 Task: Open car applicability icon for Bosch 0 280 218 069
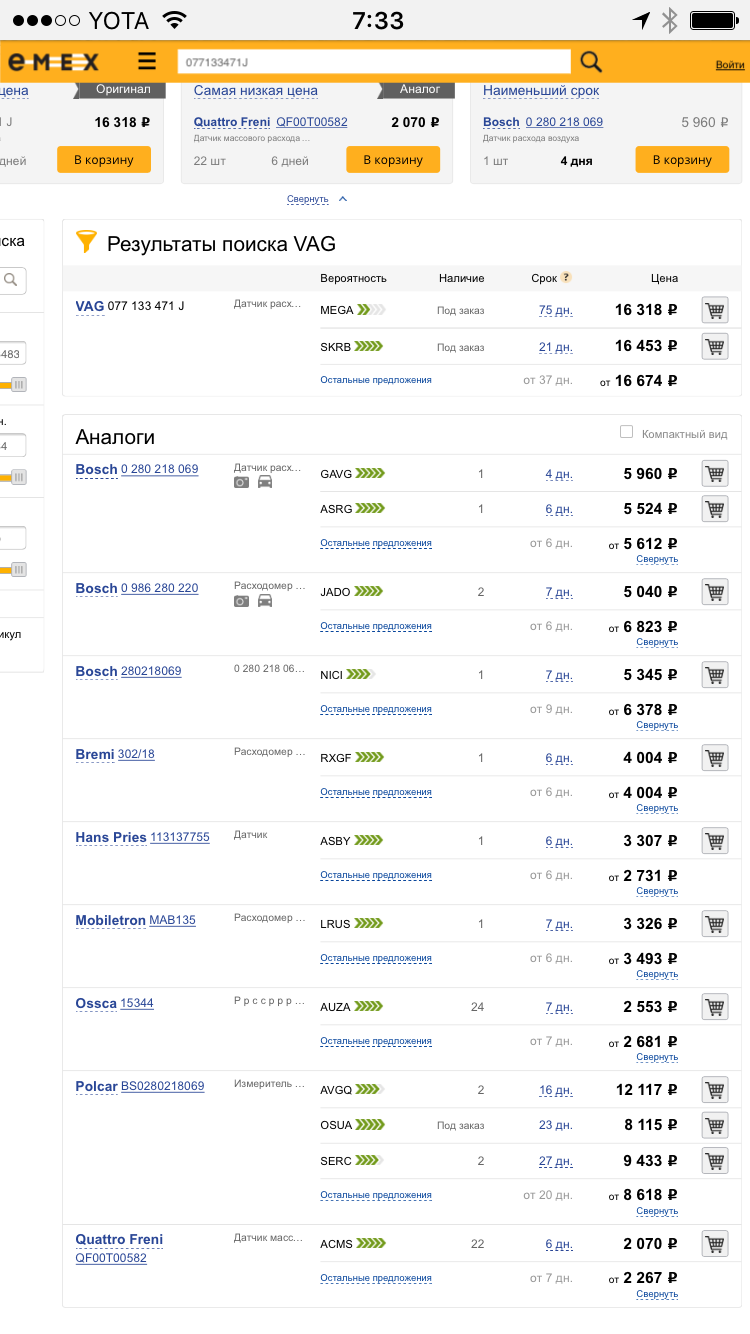click(x=265, y=483)
